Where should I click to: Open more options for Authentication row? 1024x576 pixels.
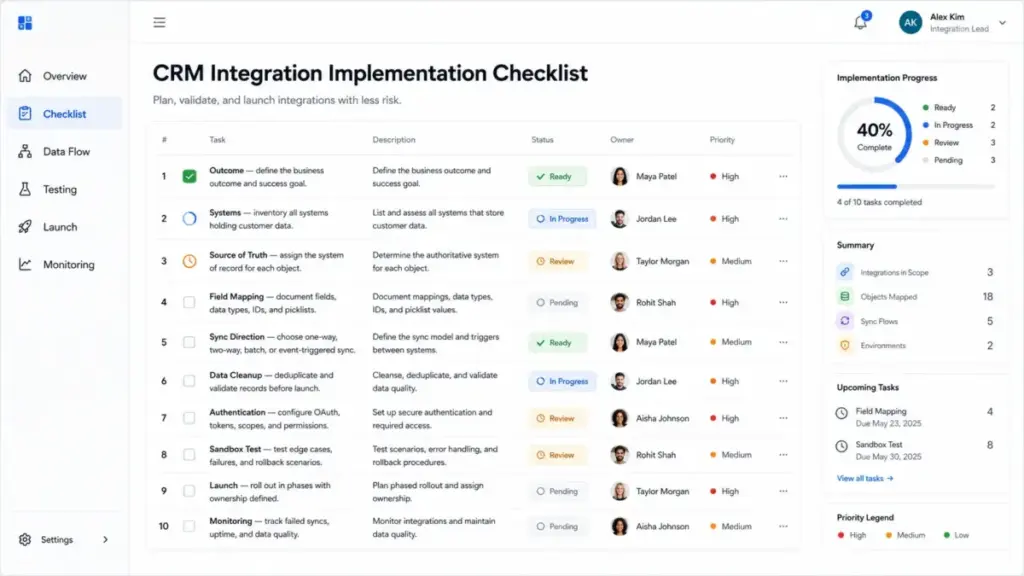(x=783, y=418)
